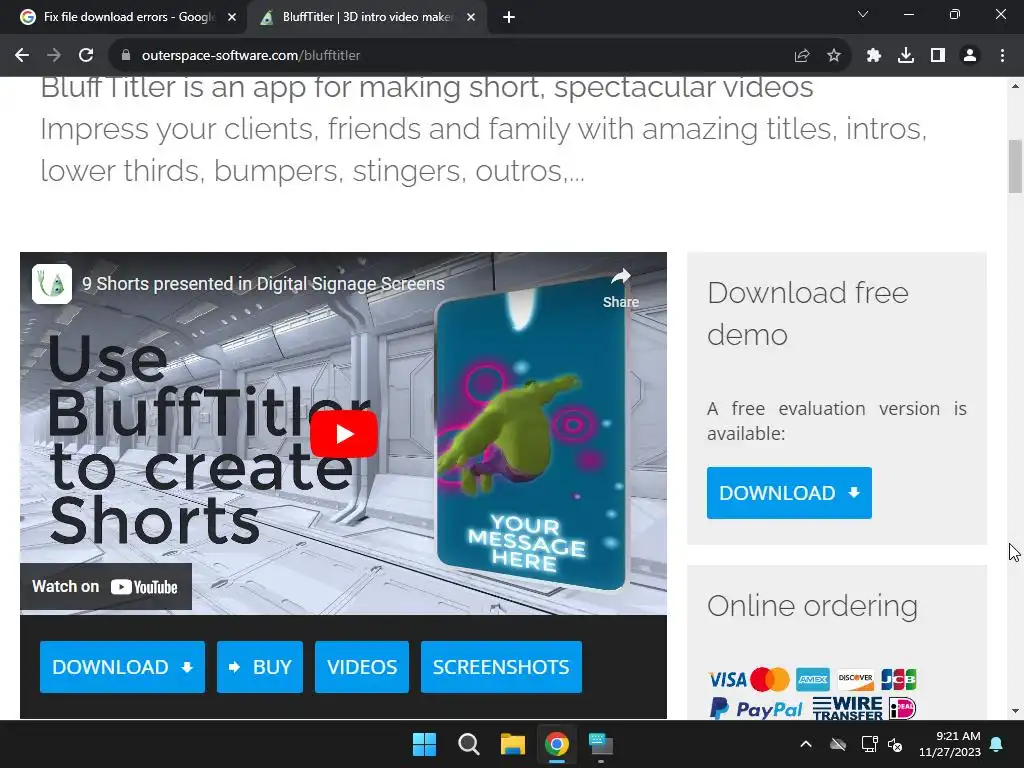
Task: Open Windows taskbar search
Action: pos(469,744)
